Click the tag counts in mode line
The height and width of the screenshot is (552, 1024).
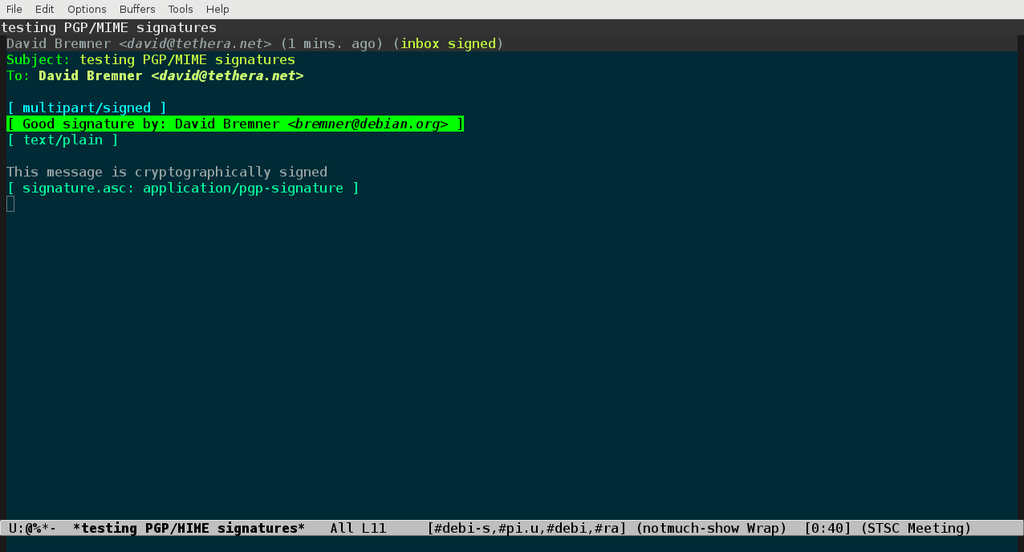(526, 528)
